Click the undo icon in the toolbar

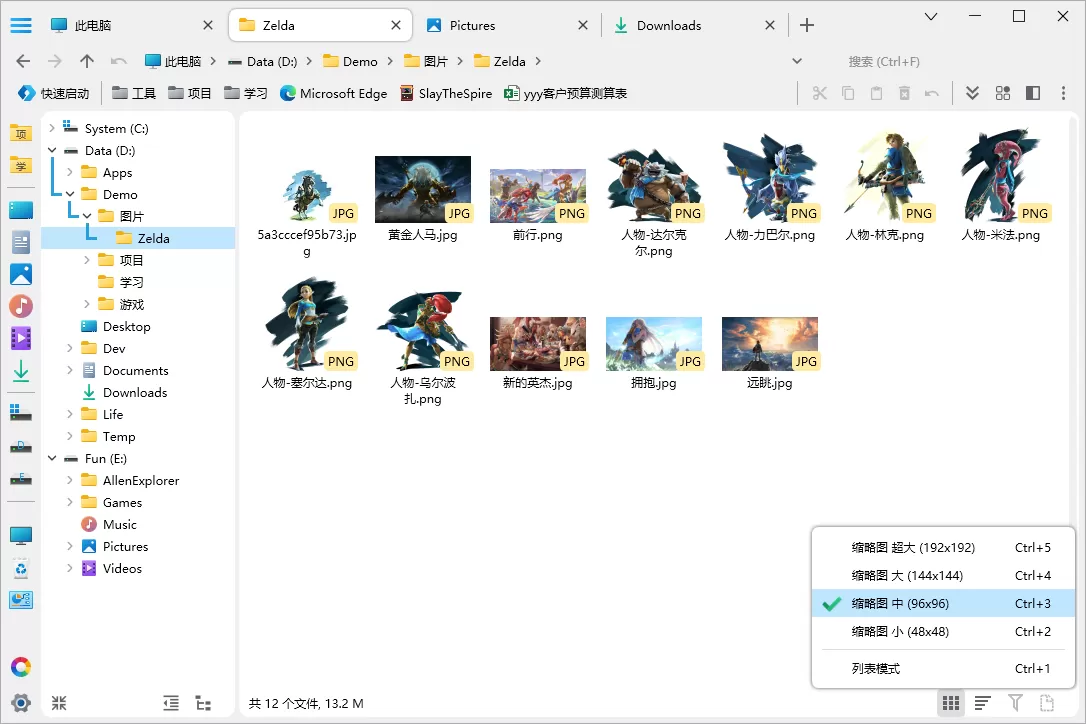932,93
